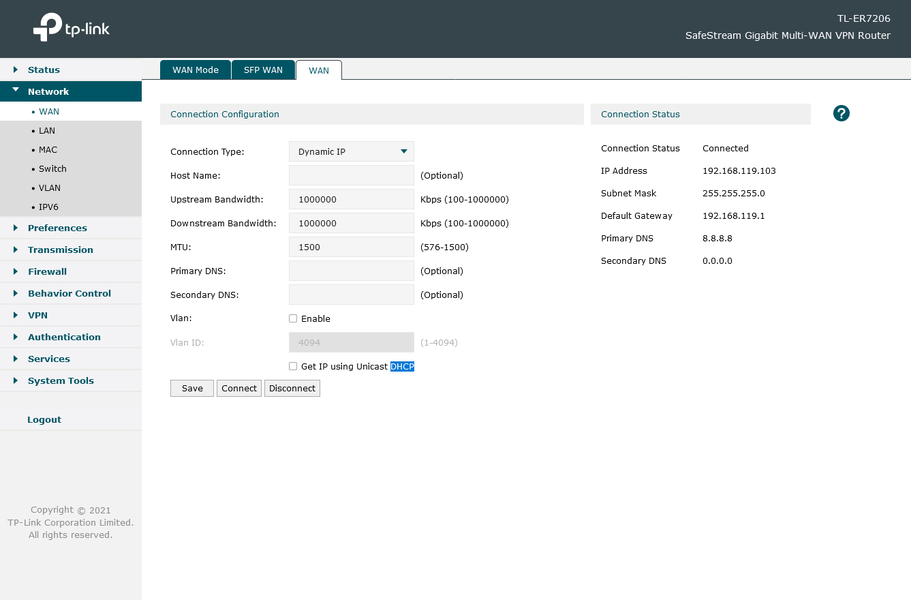
Task: Expand the Behavior Control menu section
Action: [x=71, y=293]
